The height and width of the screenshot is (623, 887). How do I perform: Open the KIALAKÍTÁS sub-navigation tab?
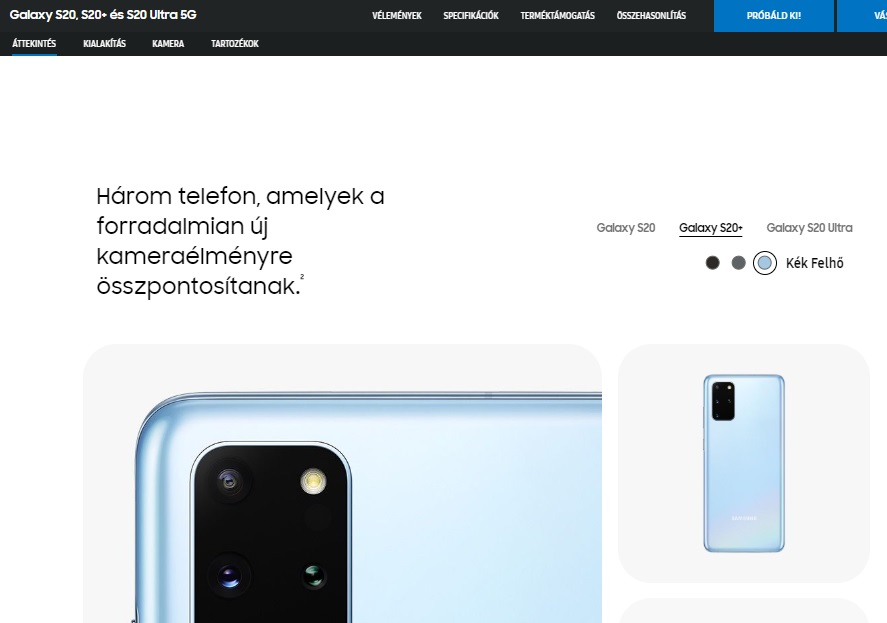point(104,44)
